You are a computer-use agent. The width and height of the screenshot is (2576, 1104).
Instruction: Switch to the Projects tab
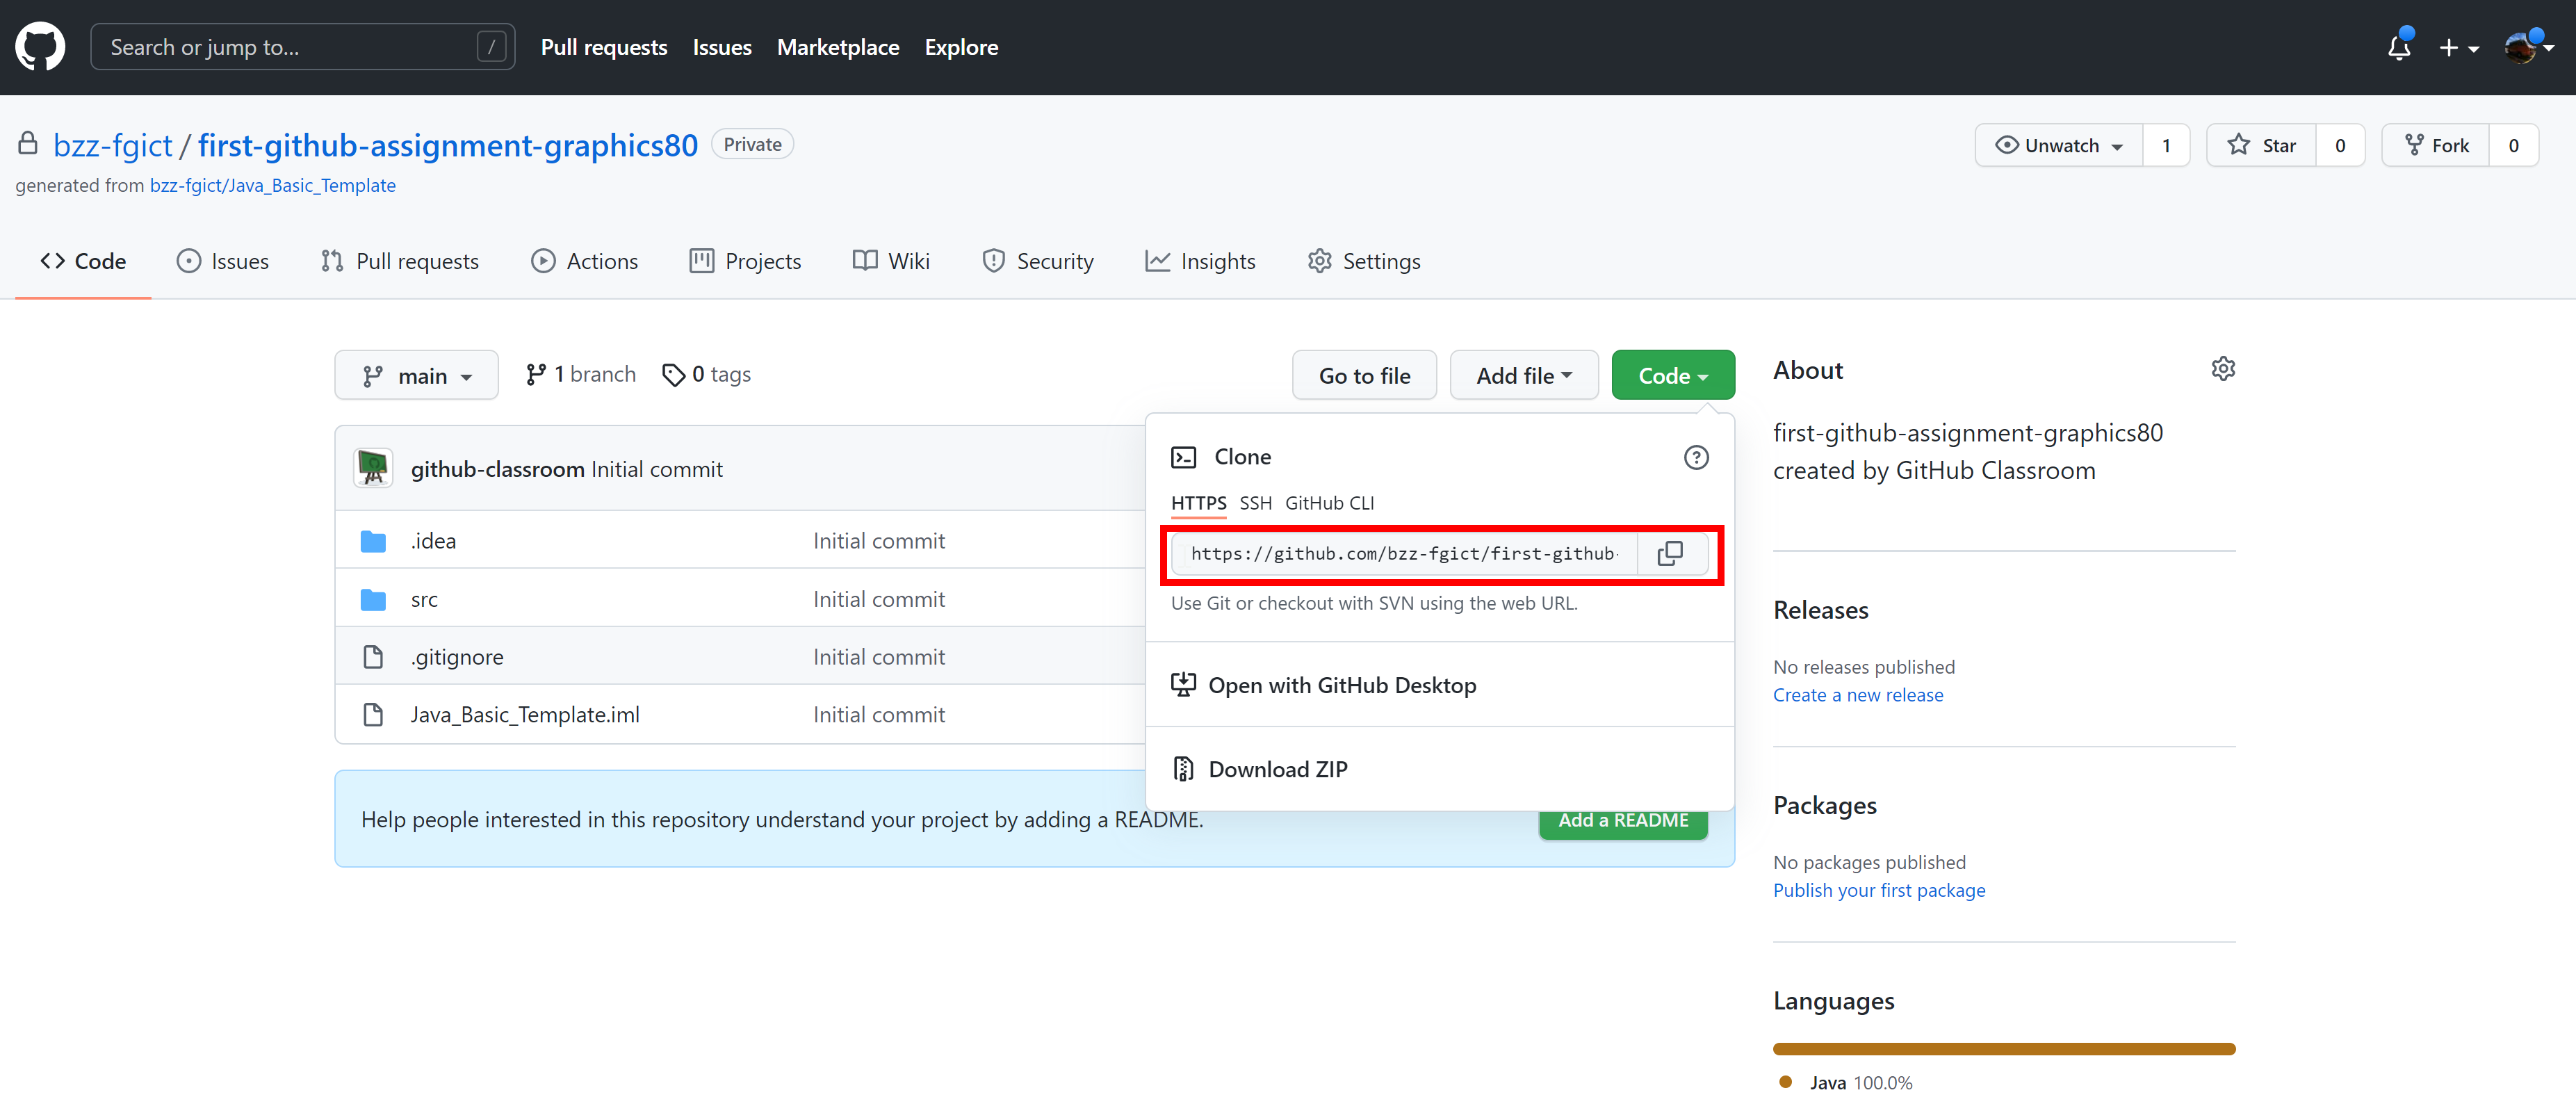[745, 261]
